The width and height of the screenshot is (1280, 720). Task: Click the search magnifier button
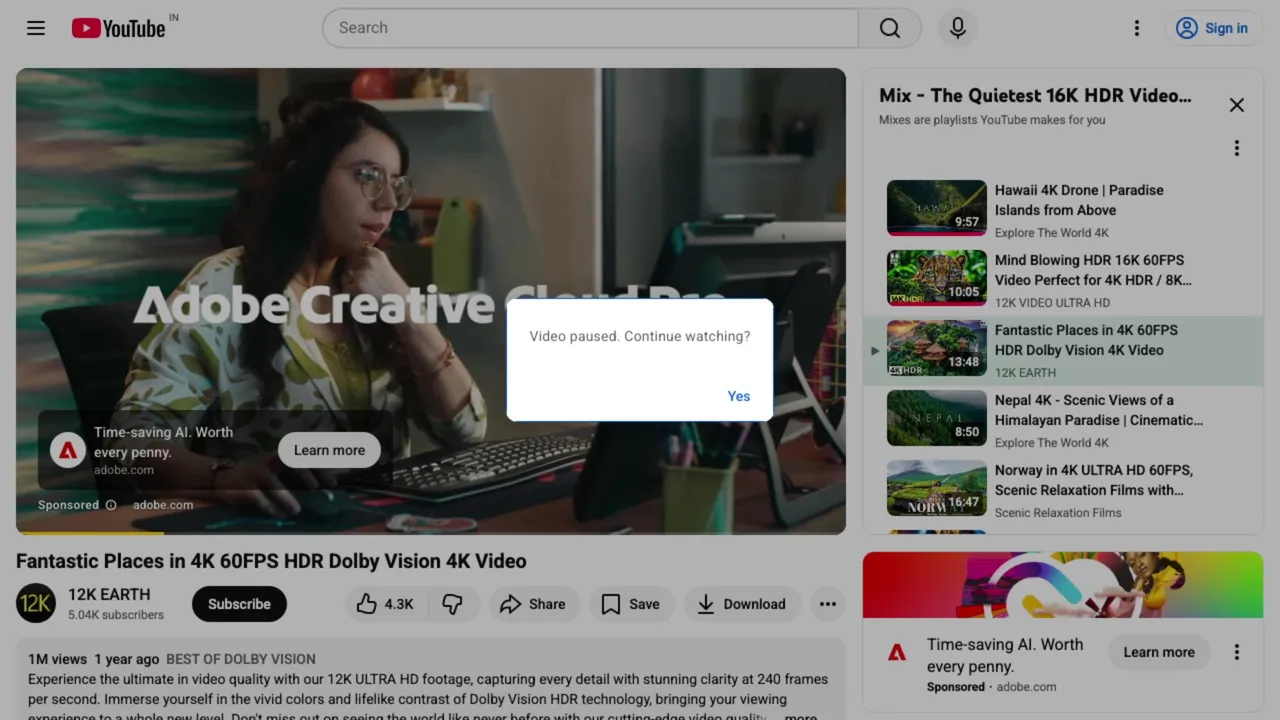890,28
